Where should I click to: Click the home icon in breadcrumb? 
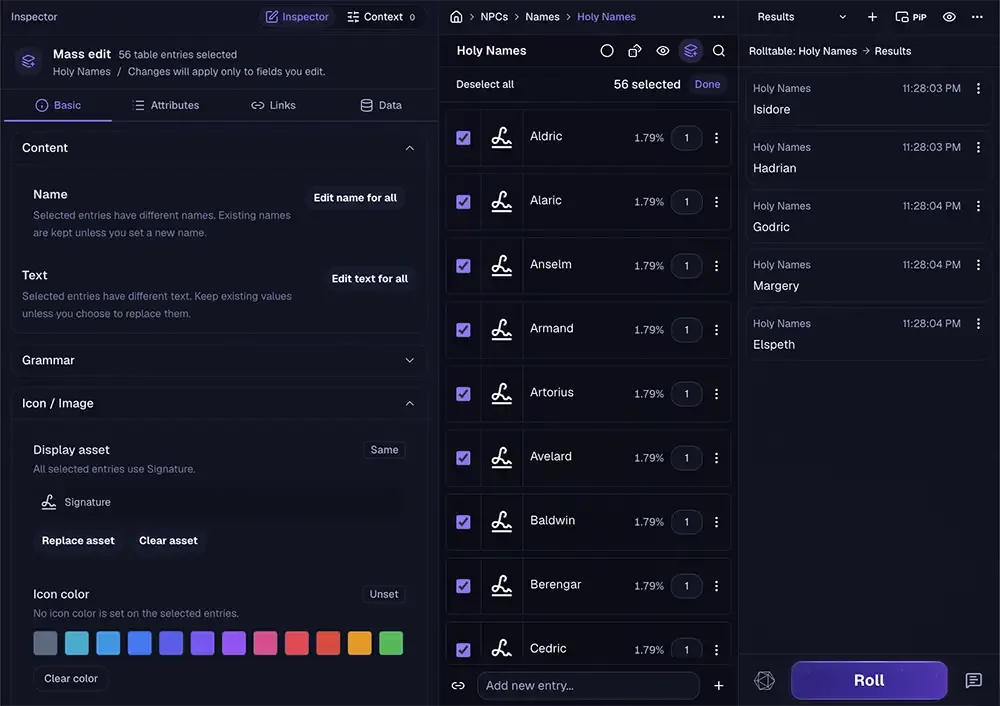[456, 17]
